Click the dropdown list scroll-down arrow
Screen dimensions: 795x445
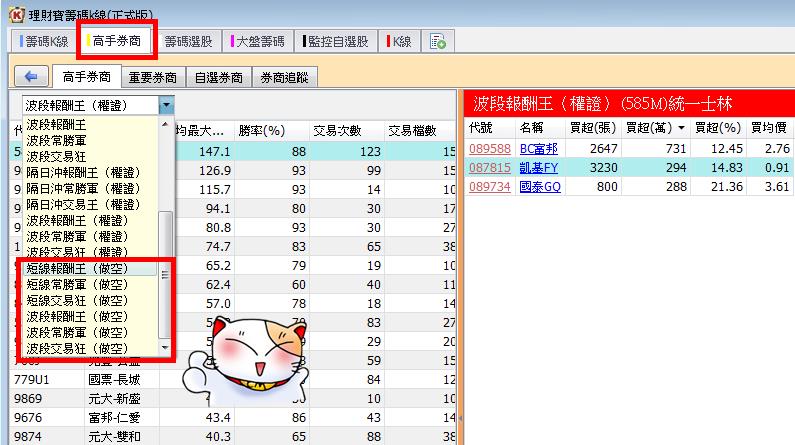click(165, 348)
